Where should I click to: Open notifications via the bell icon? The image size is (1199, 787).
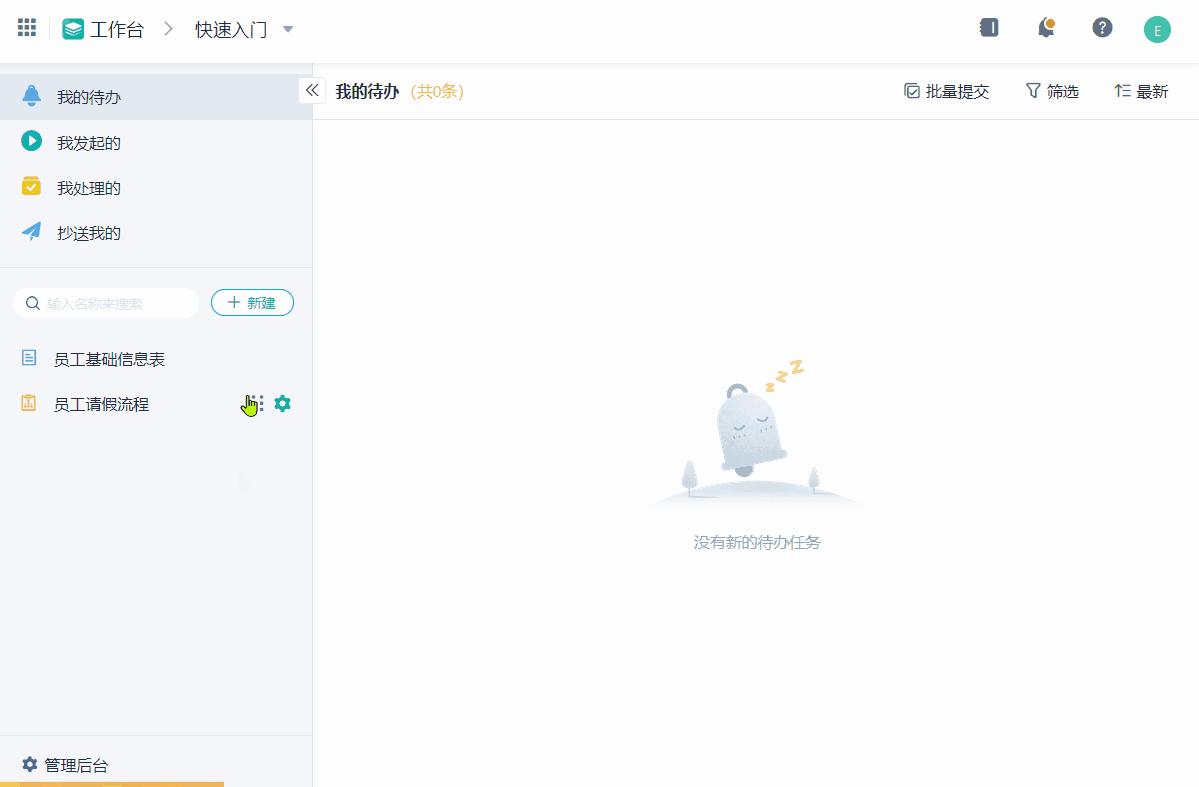pos(1045,27)
